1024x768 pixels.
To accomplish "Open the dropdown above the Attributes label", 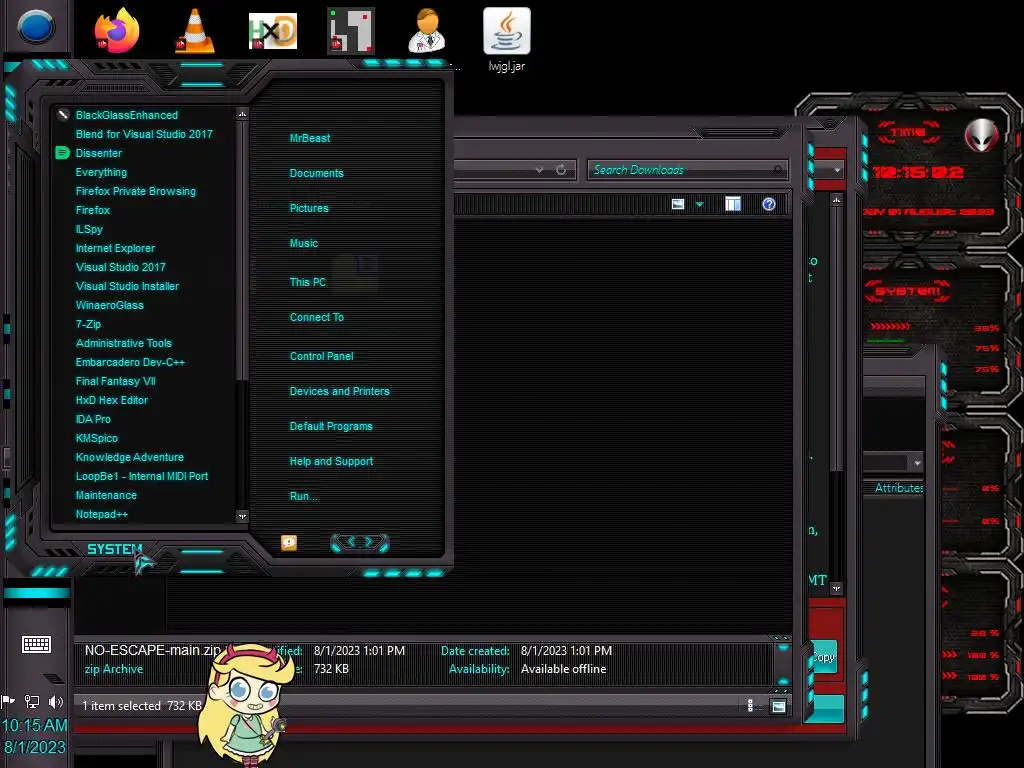I will [x=918, y=463].
